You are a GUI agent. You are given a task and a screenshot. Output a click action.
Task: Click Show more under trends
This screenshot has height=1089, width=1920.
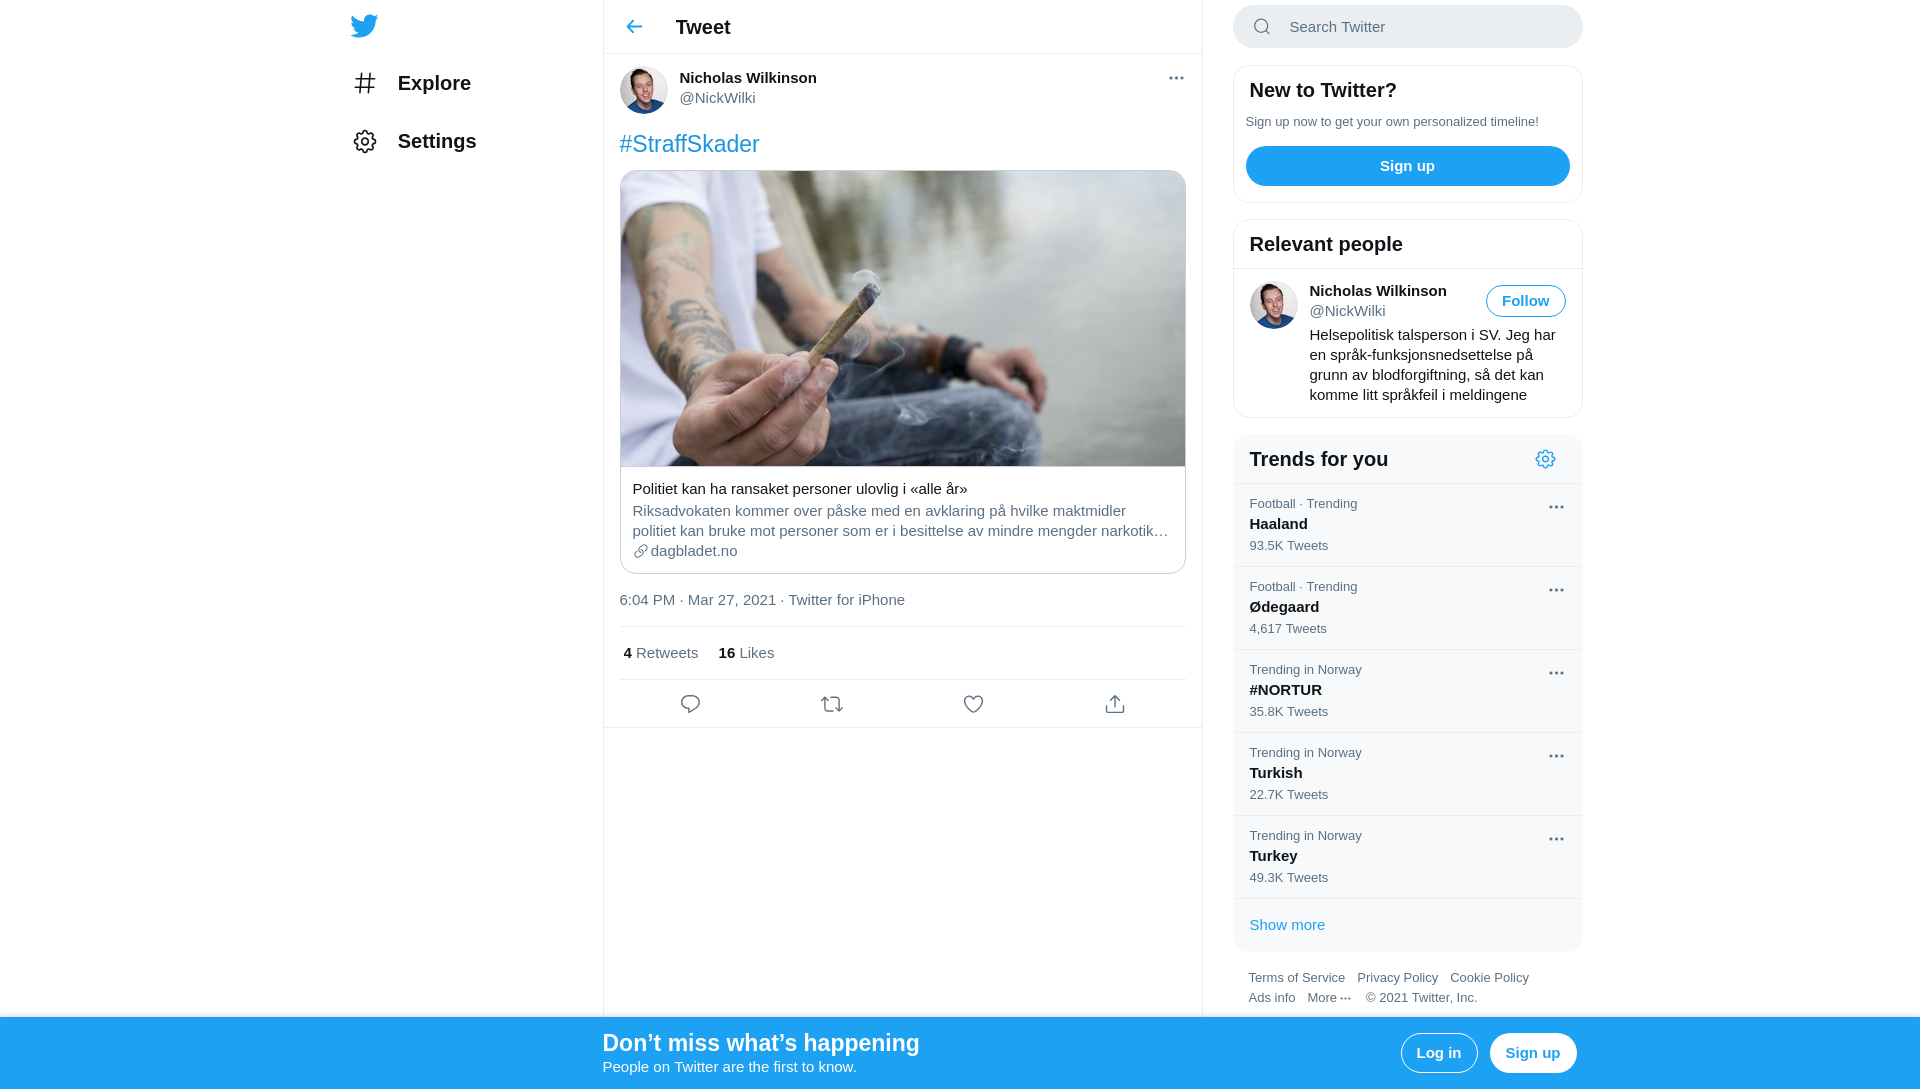(1286, 925)
